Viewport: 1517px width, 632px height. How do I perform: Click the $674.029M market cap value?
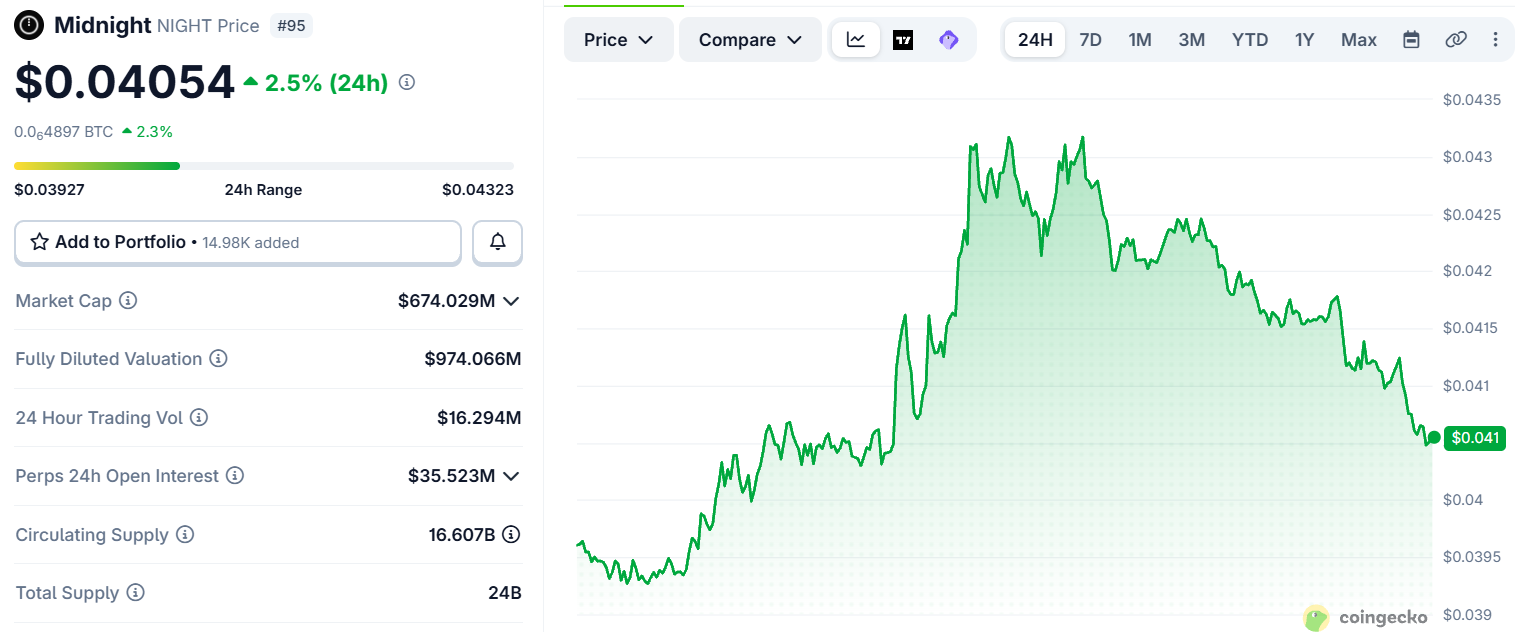click(x=446, y=301)
